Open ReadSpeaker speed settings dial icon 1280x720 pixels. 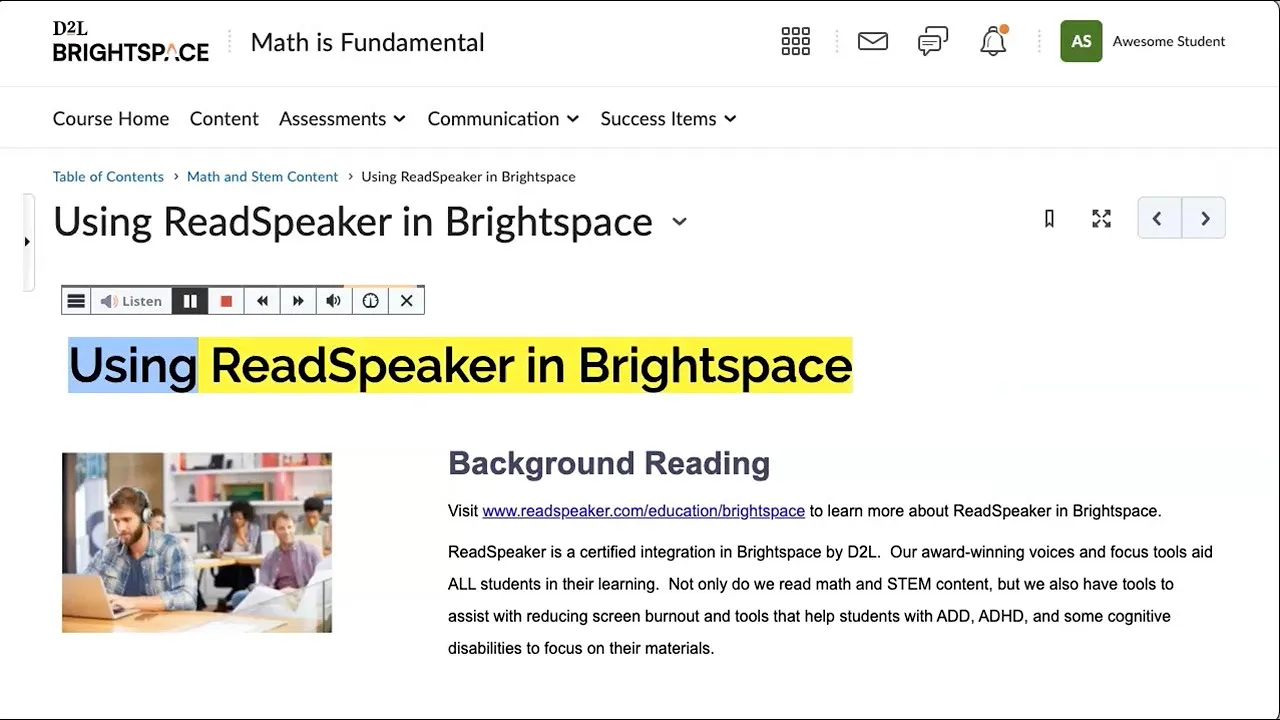pos(370,301)
